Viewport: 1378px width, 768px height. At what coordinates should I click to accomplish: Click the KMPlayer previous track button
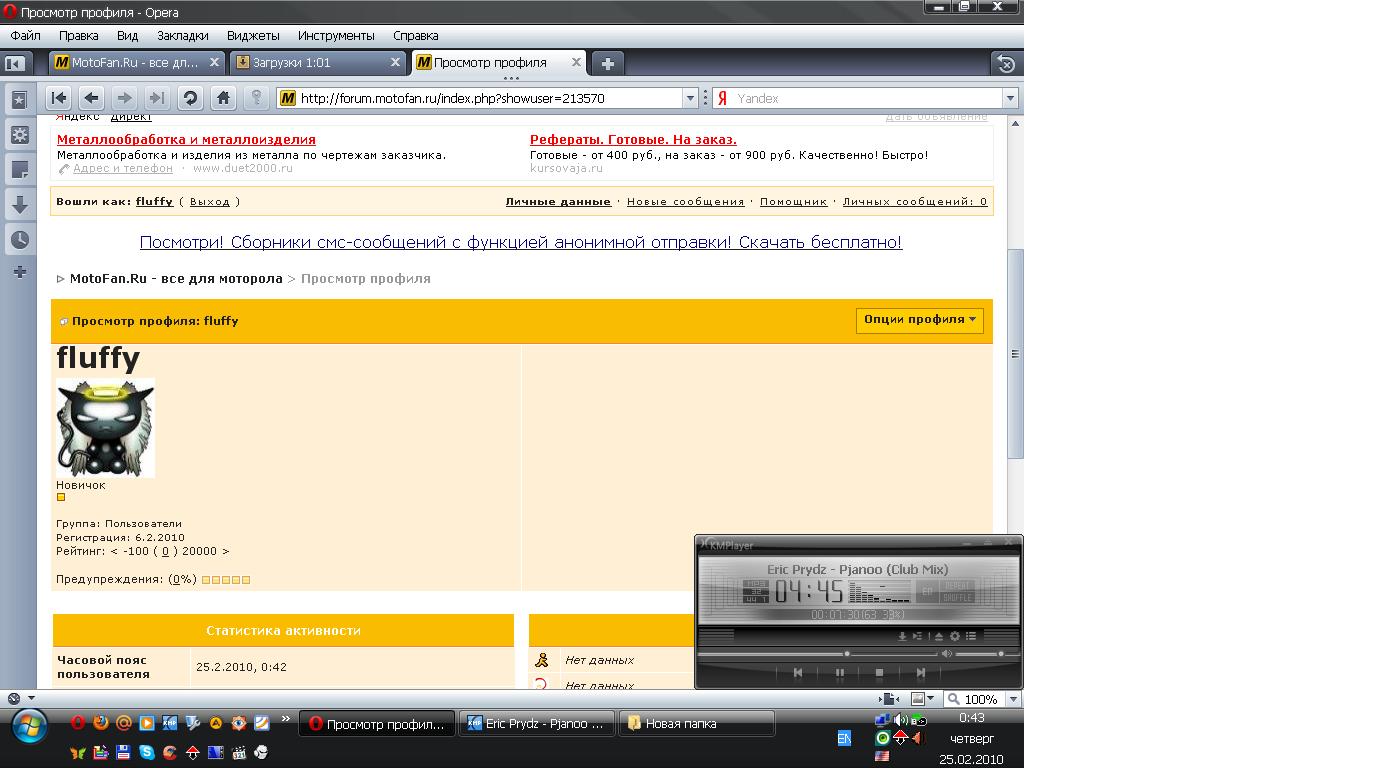[x=798, y=673]
